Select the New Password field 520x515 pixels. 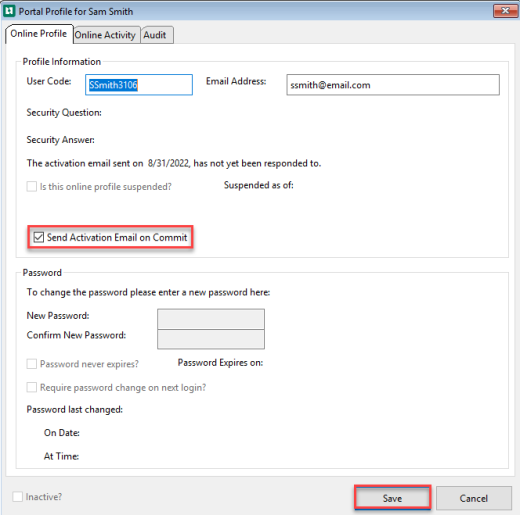[211, 319]
